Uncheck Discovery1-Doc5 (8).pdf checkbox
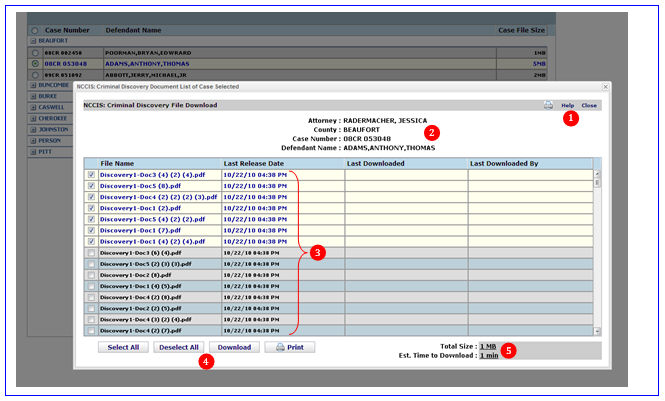 point(91,186)
